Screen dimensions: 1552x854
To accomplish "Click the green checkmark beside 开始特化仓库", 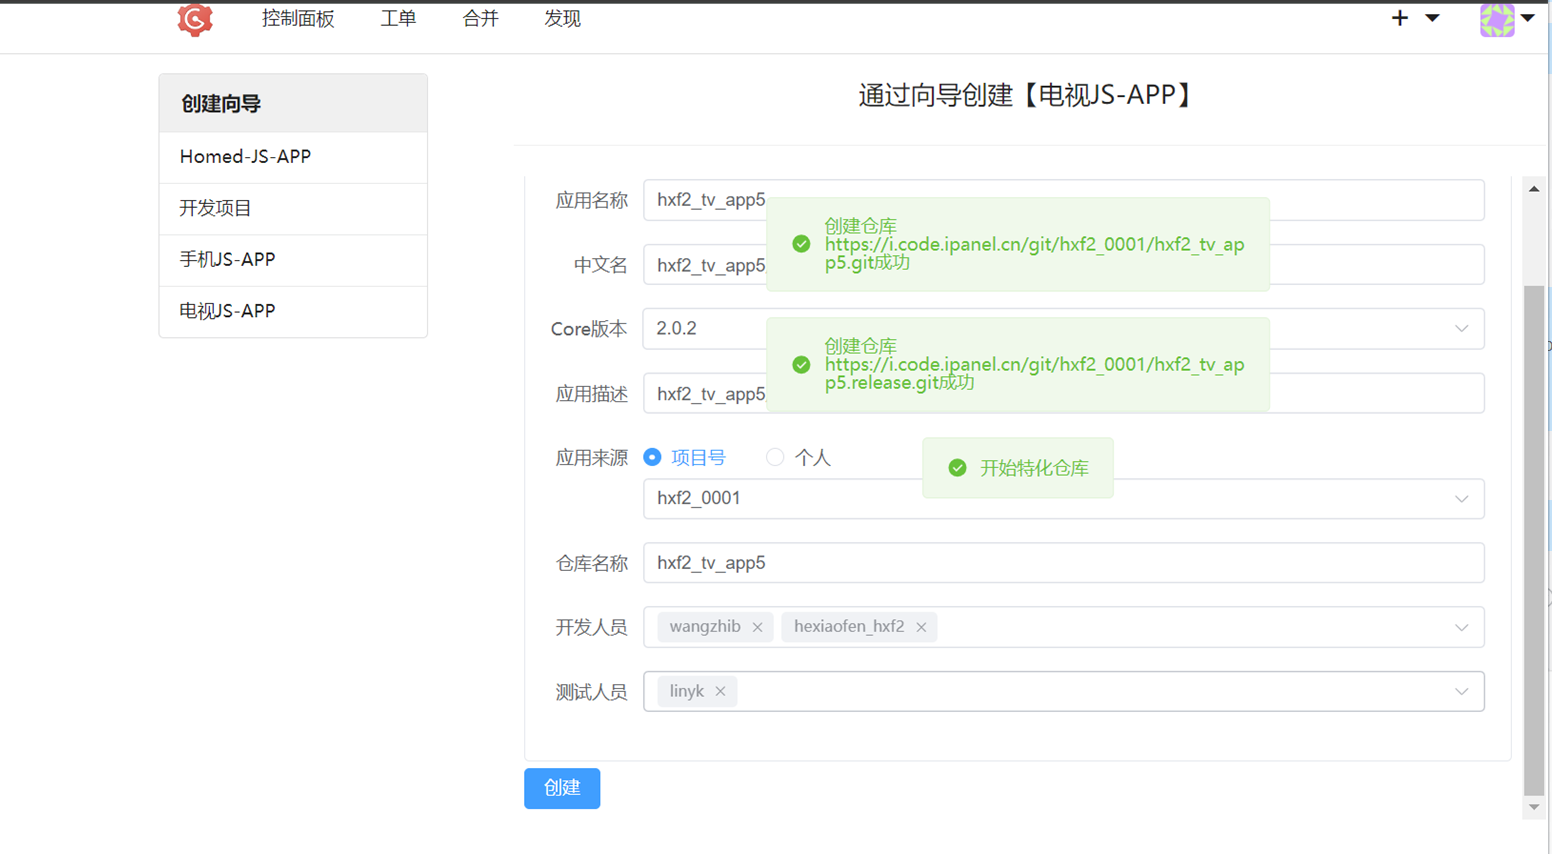I will tap(957, 467).
